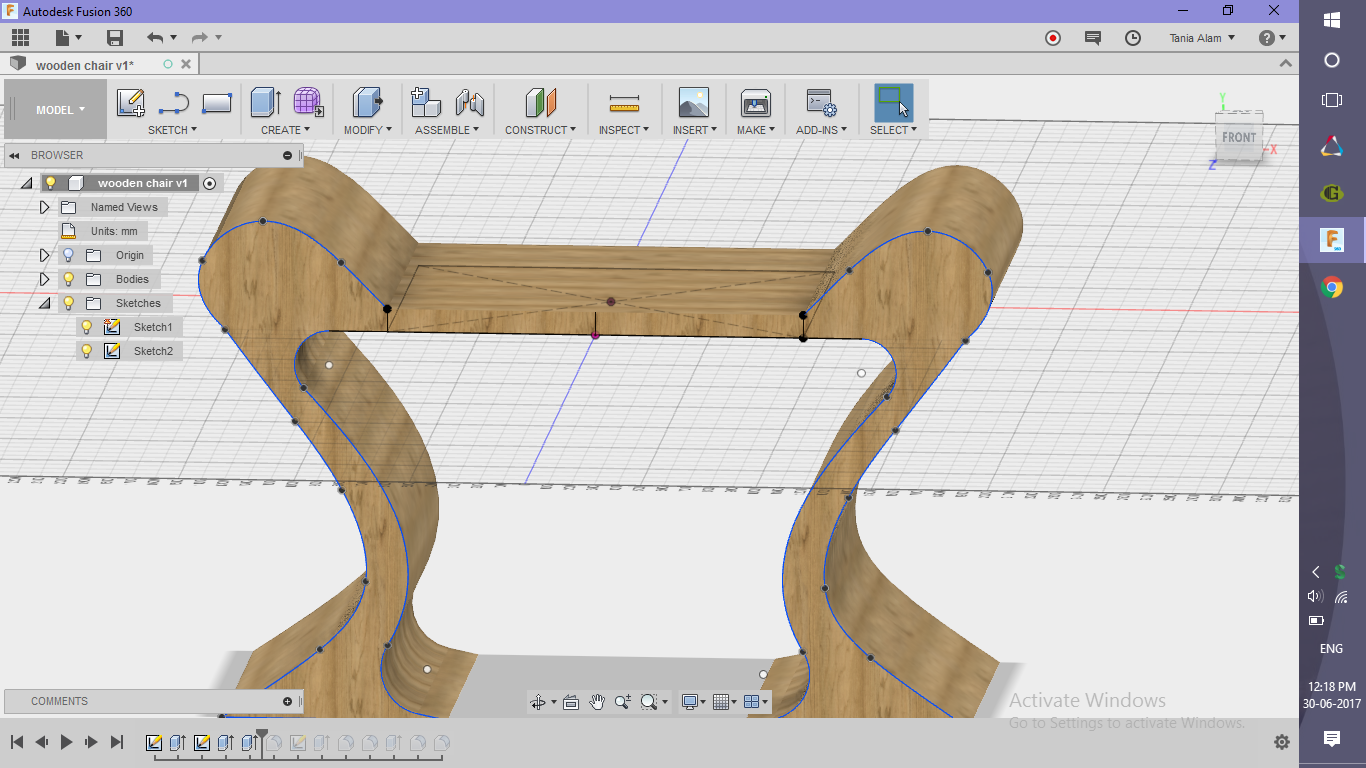Click the Select tool icon

pyautogui.click(x=893, y=102)
